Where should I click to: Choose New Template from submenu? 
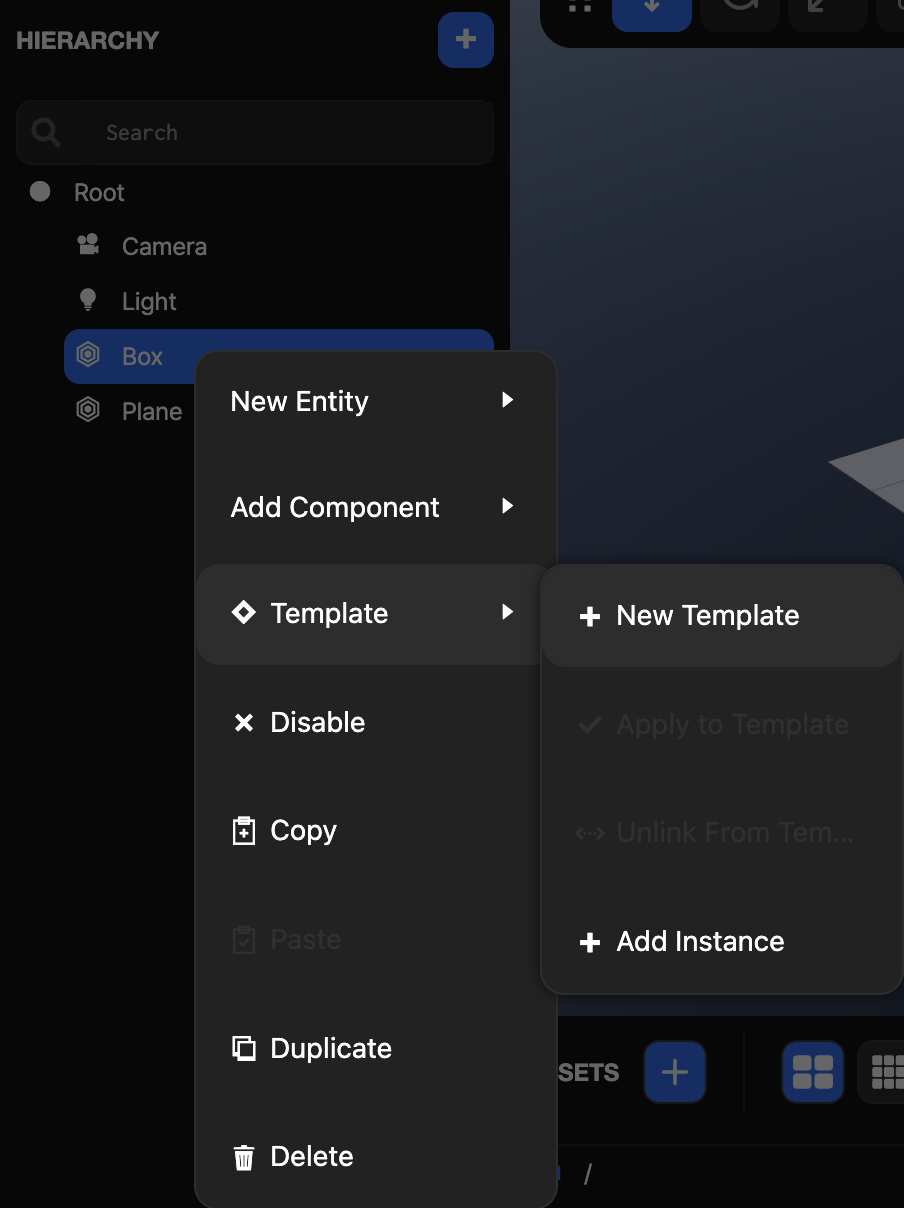tap(707, 616)
